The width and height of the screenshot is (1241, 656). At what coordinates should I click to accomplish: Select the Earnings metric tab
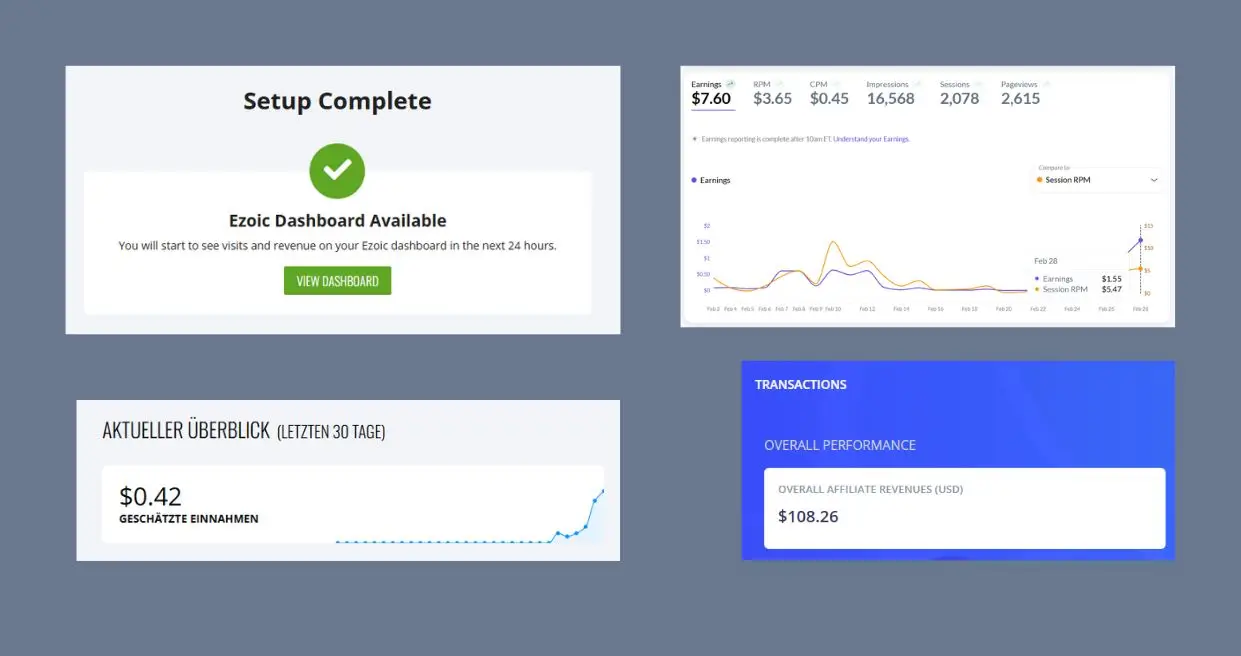tap(711, 94)
